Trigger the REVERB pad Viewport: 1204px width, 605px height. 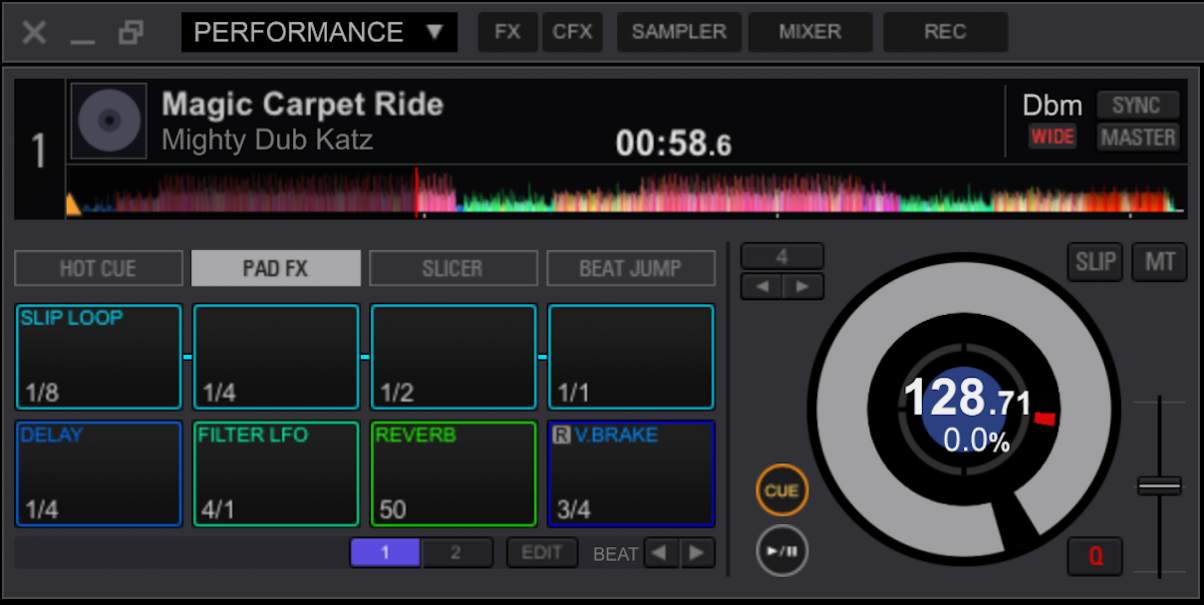(453, 473)
